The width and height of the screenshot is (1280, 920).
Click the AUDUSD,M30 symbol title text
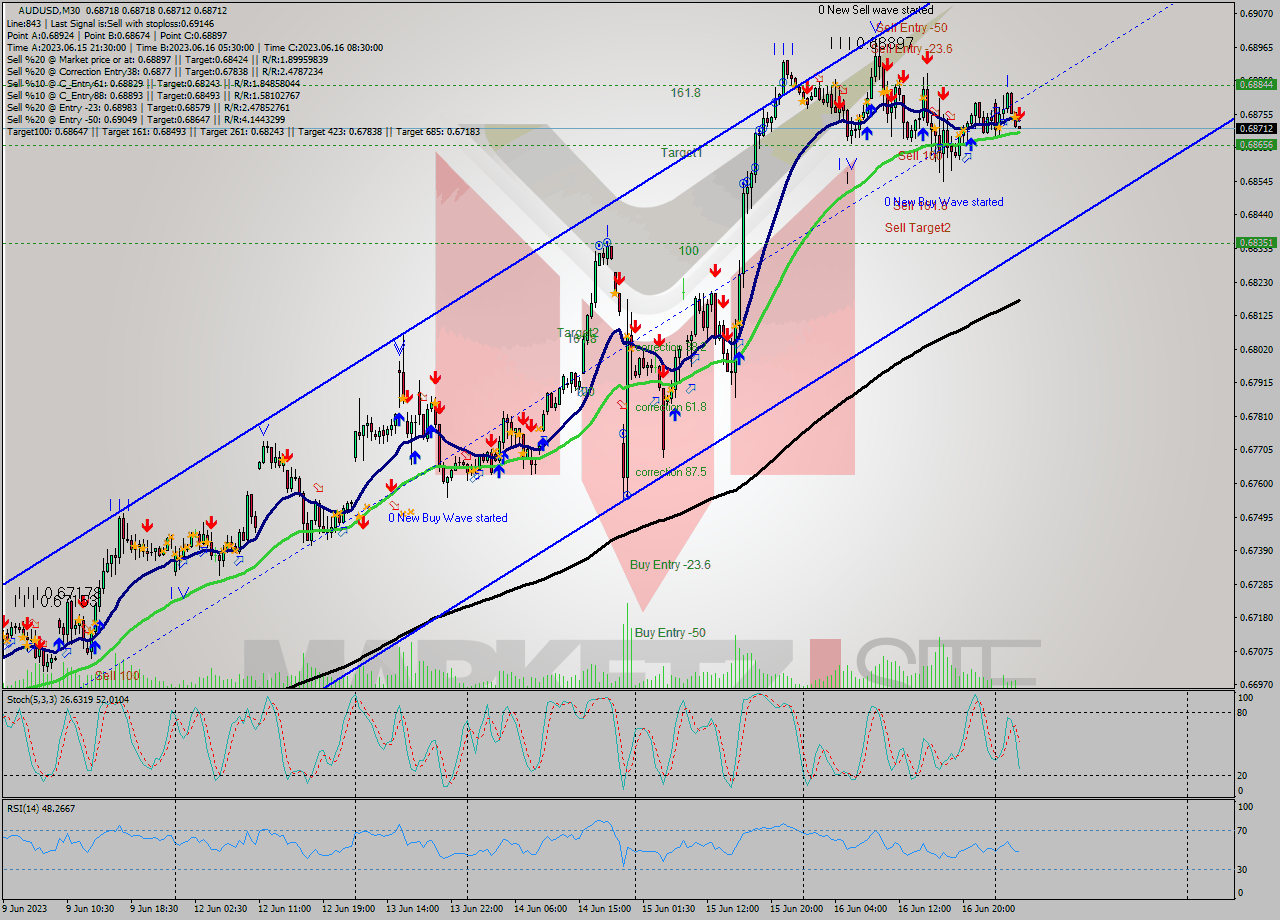click(x=51, y=11)
